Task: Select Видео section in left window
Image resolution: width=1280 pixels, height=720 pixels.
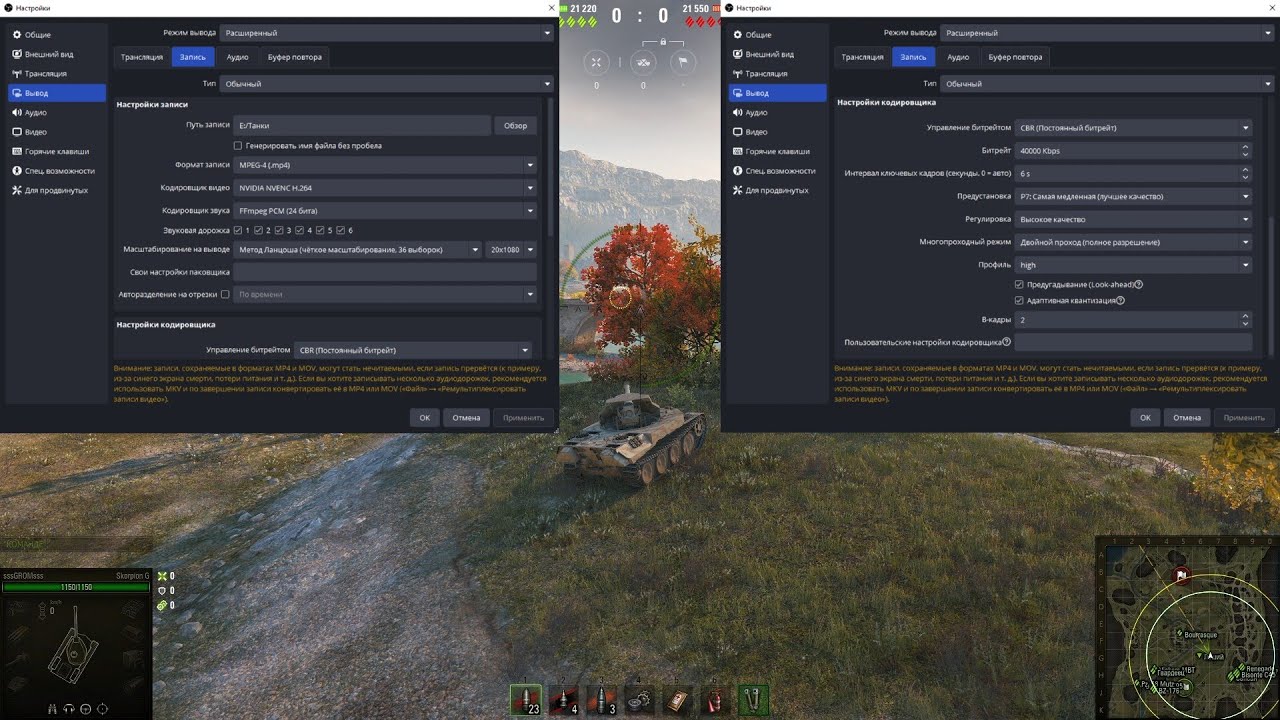Action: coord(57,132)
